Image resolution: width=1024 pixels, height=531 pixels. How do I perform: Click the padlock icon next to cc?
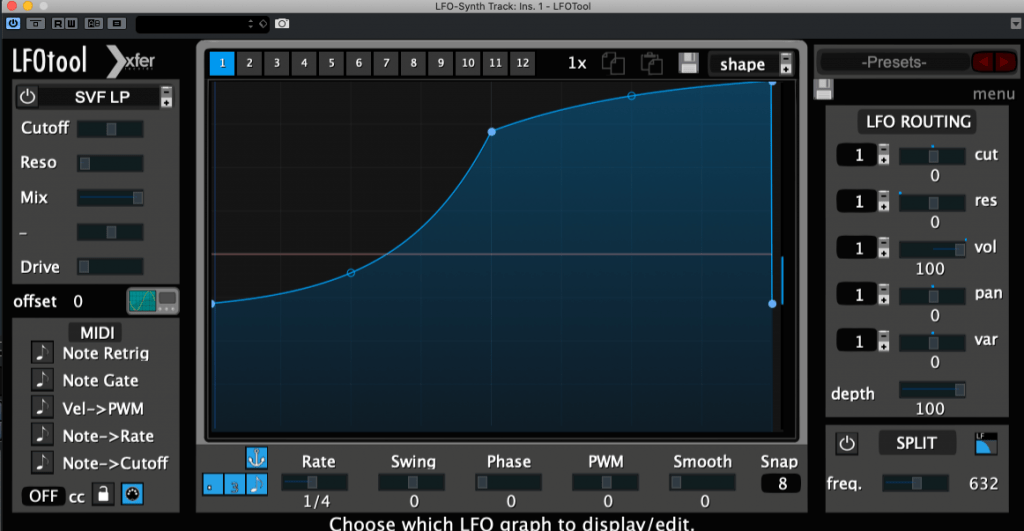point(103,494)
